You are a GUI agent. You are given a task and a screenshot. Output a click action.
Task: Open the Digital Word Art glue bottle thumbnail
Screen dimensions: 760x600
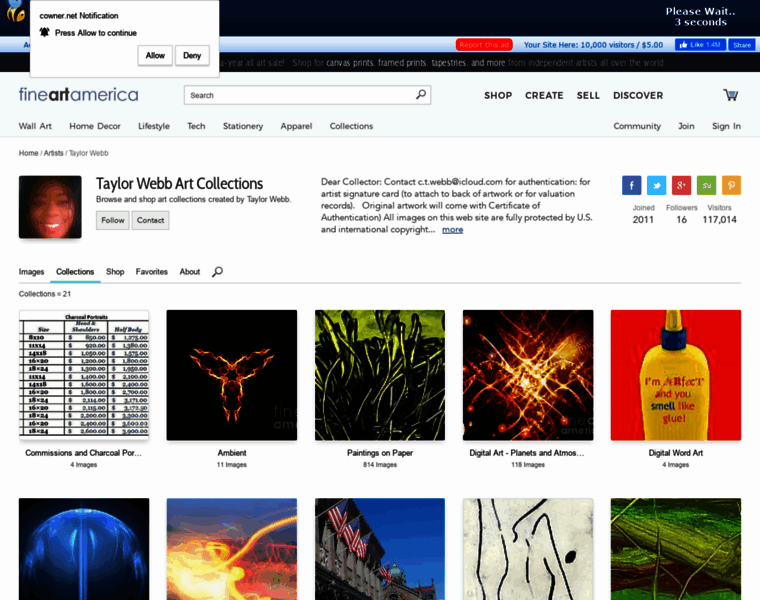pos(676,375)
